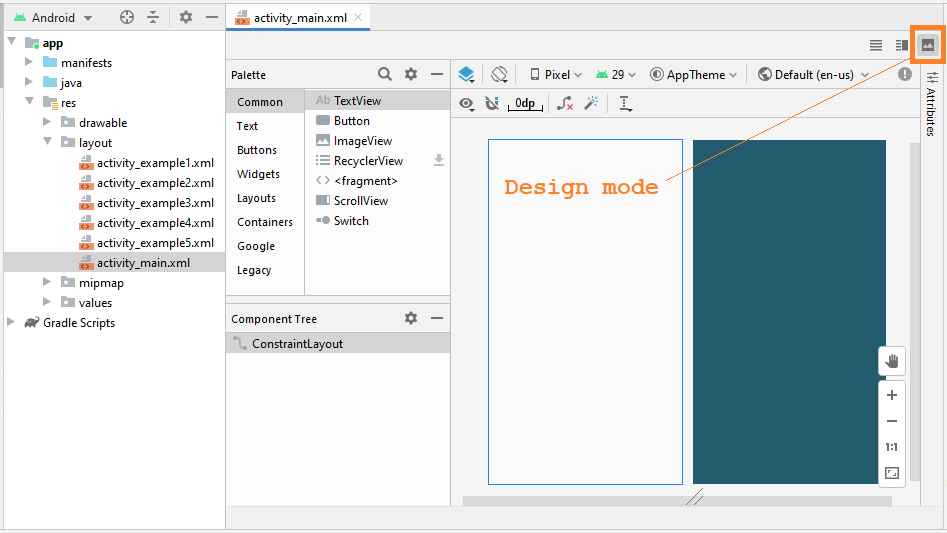
Task: Zoom out the design surface
Action: click(x=891, y=421)
